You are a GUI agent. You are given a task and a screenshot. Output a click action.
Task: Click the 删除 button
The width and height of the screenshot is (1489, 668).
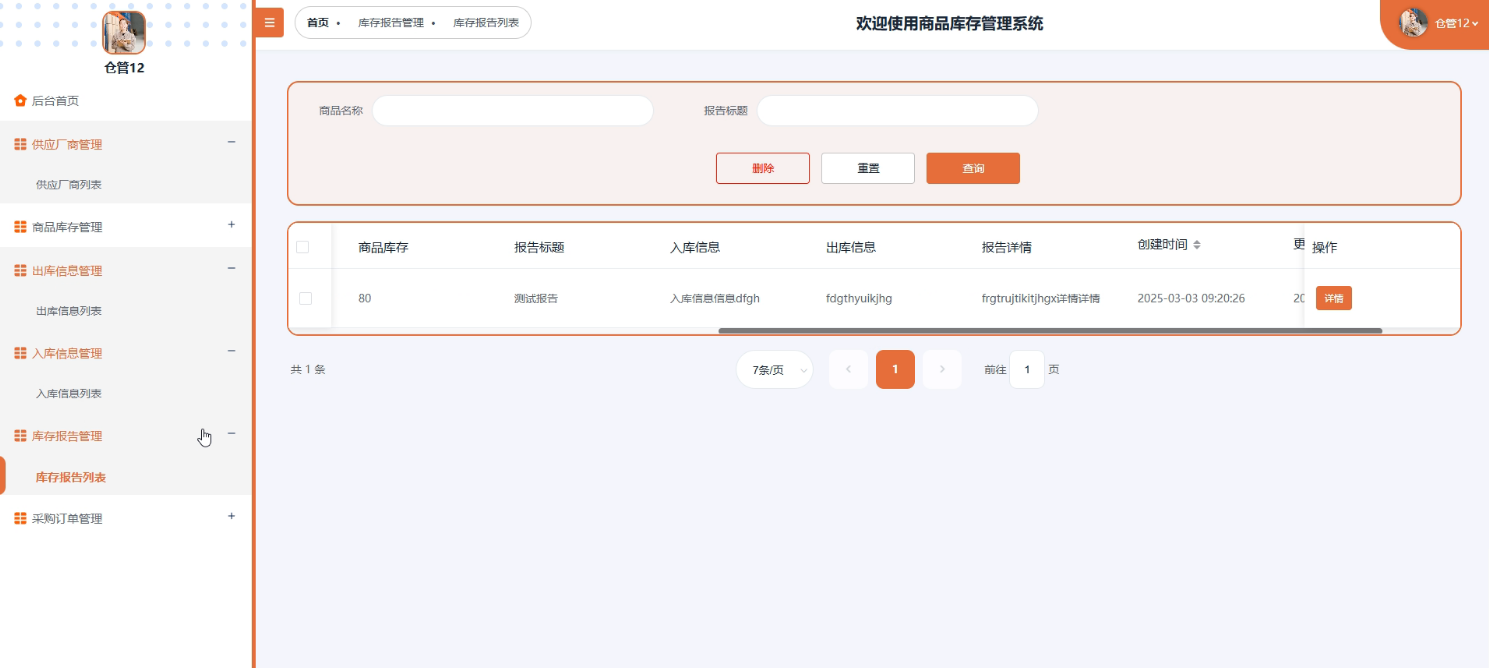pyautogui.click(x=763, y=168)
